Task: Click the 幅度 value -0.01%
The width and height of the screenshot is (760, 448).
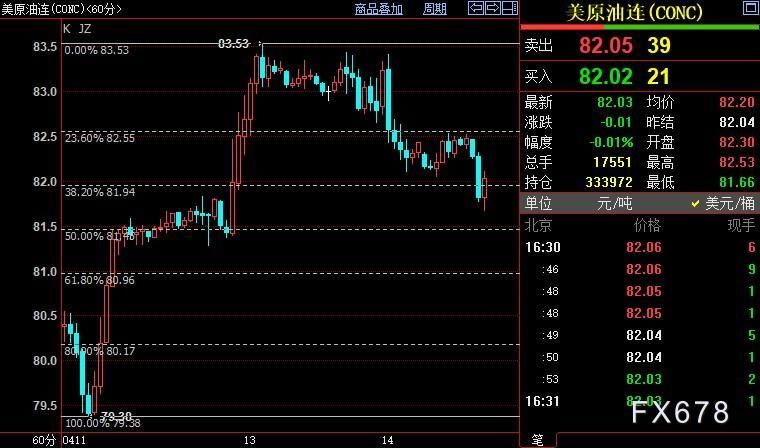Action: coord(611,142)
